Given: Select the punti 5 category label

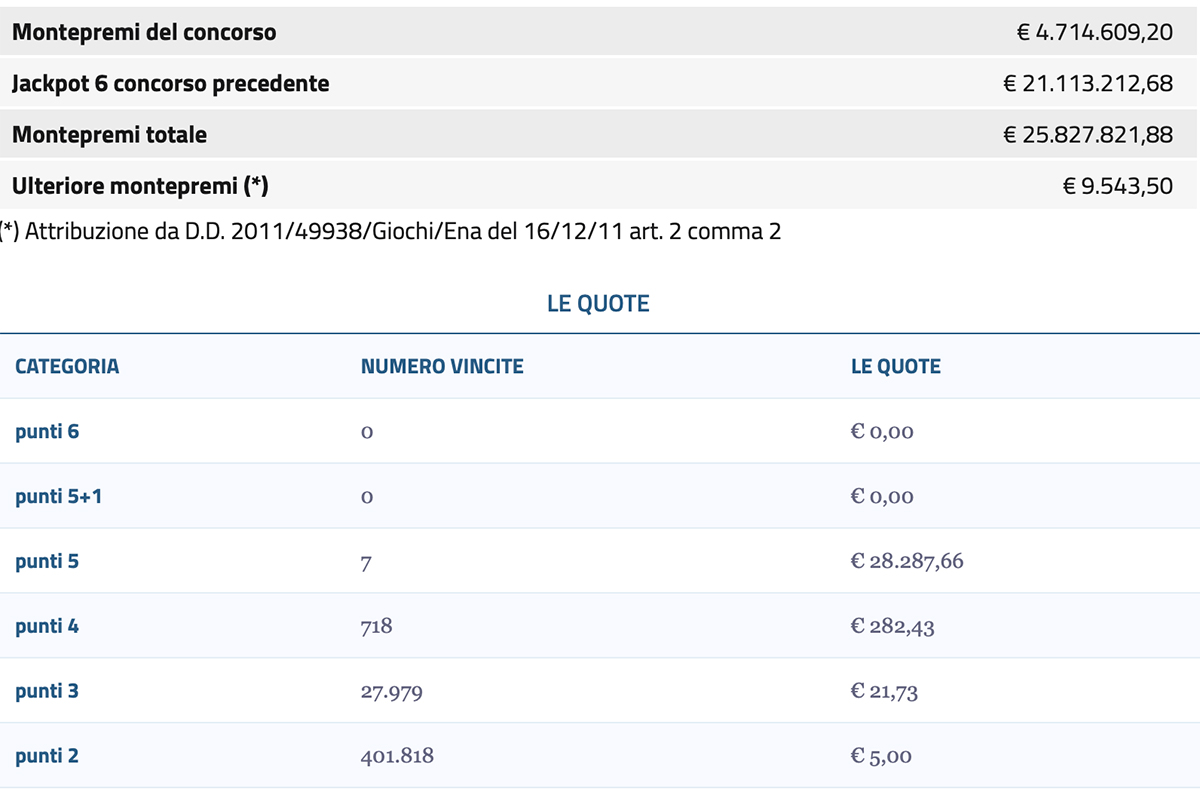Looking at the screenshot, I should 47,561.
